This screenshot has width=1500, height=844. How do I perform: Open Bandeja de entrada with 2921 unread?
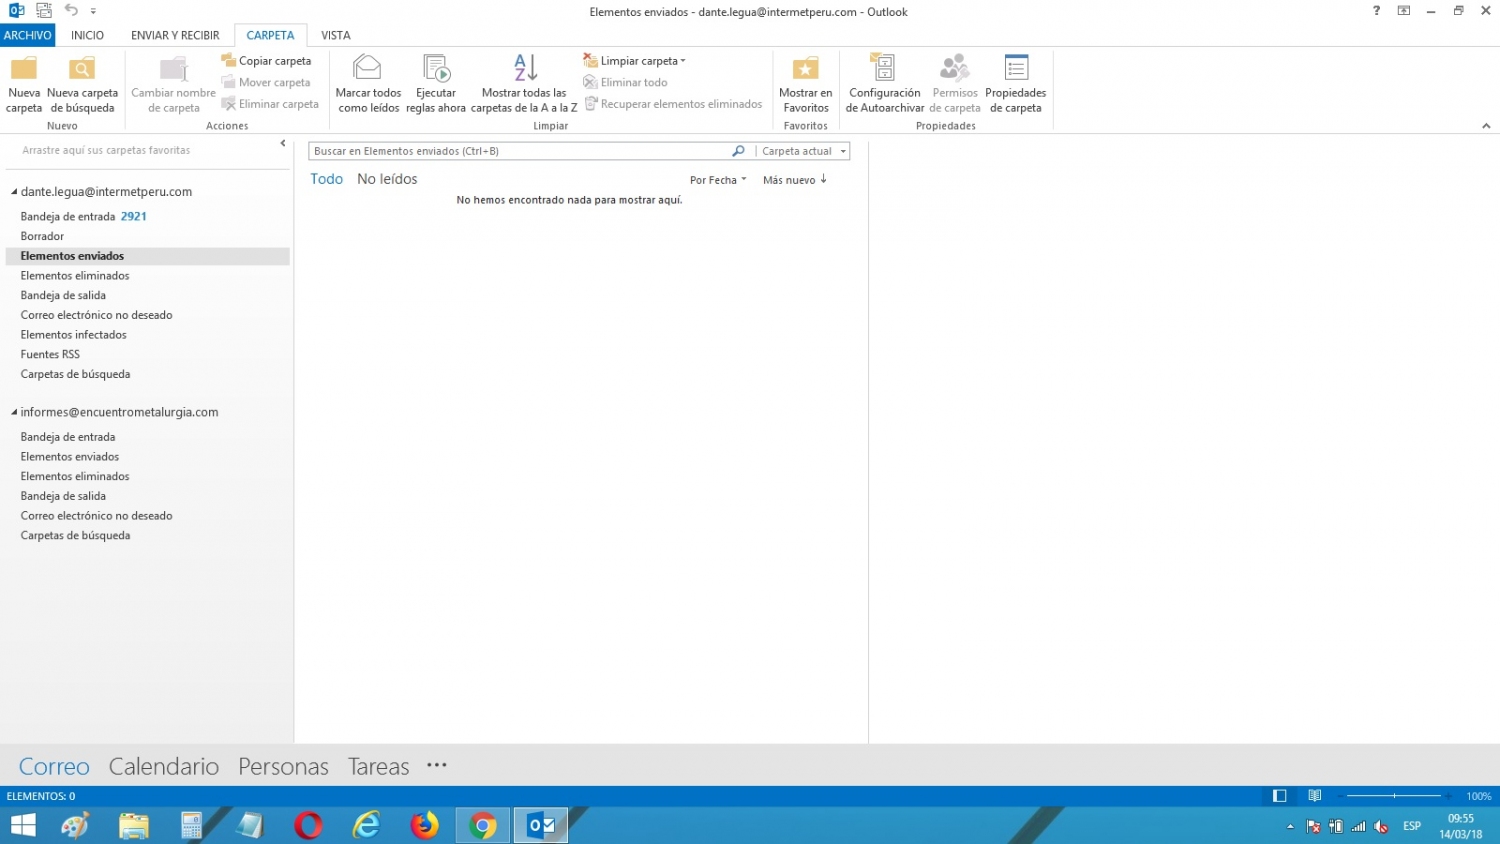(x=84, y=216)
